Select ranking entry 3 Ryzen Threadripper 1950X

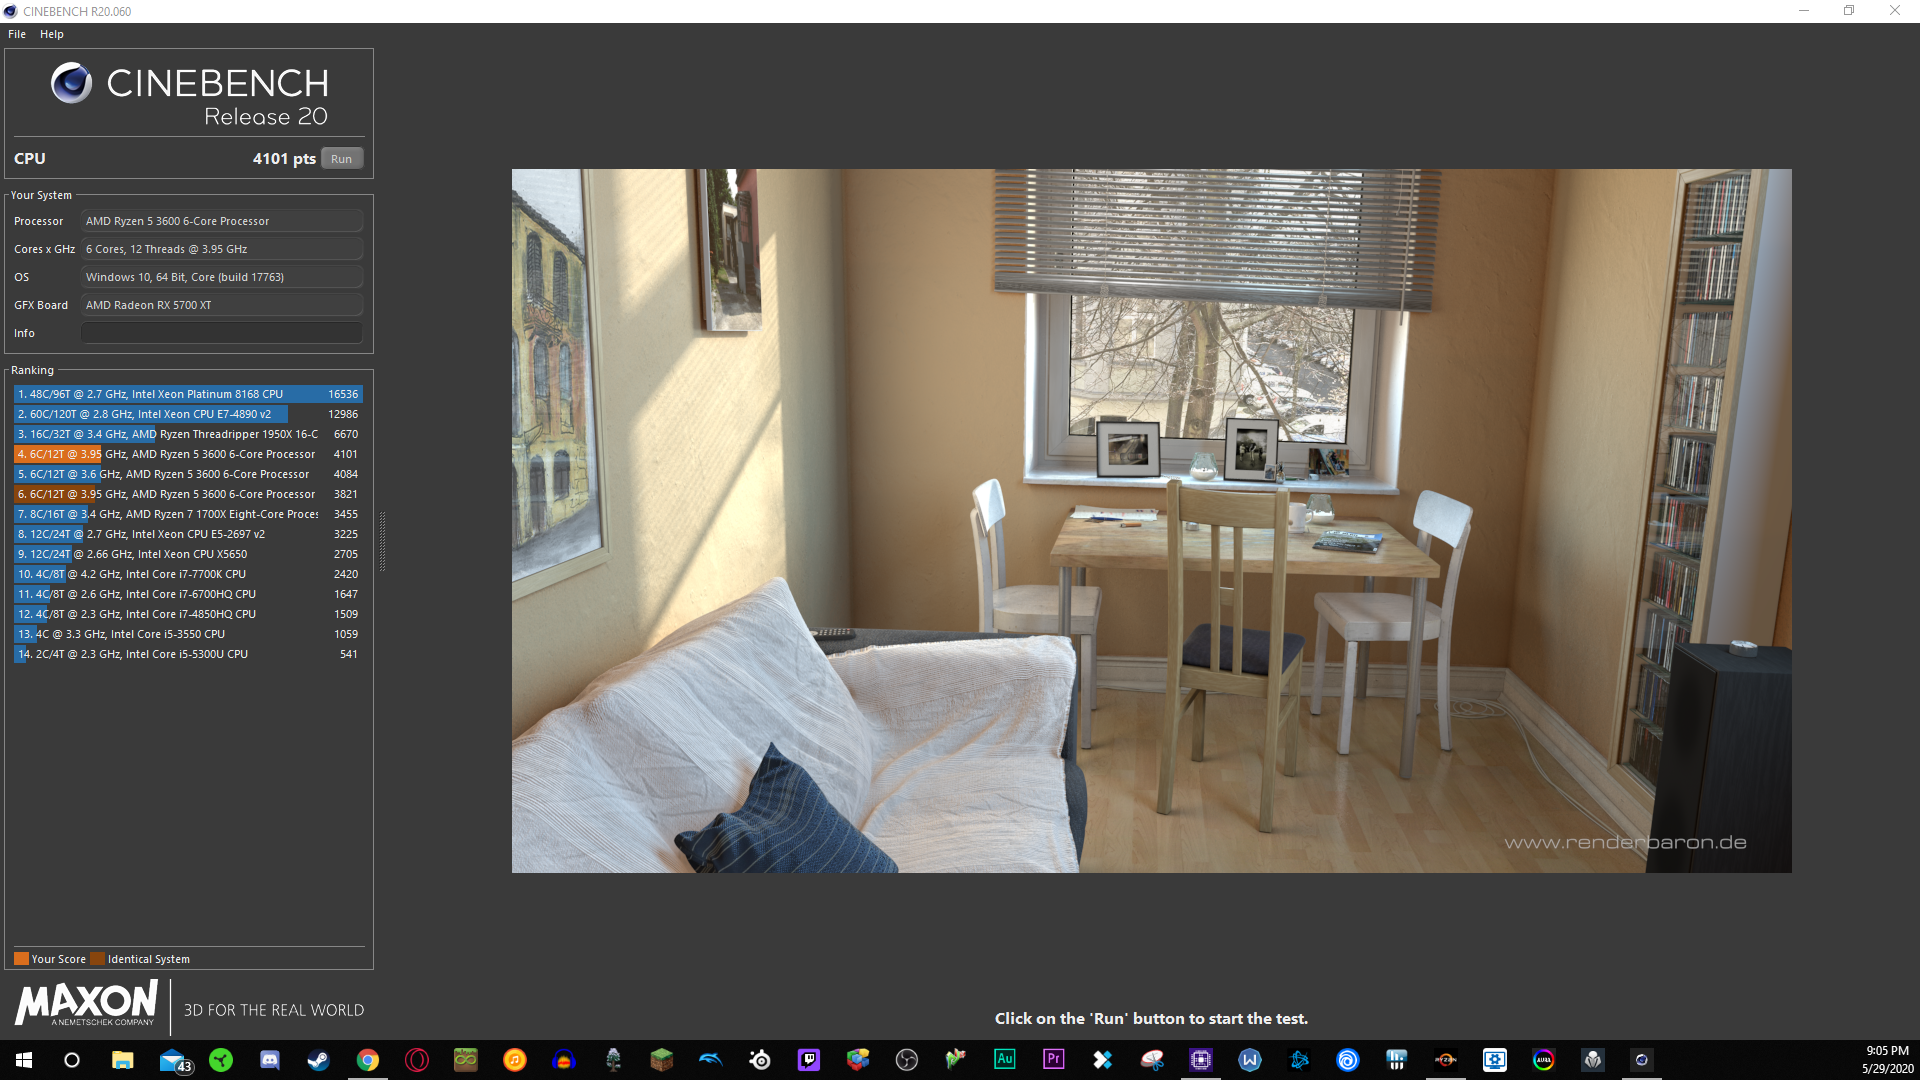click(188, 434)
